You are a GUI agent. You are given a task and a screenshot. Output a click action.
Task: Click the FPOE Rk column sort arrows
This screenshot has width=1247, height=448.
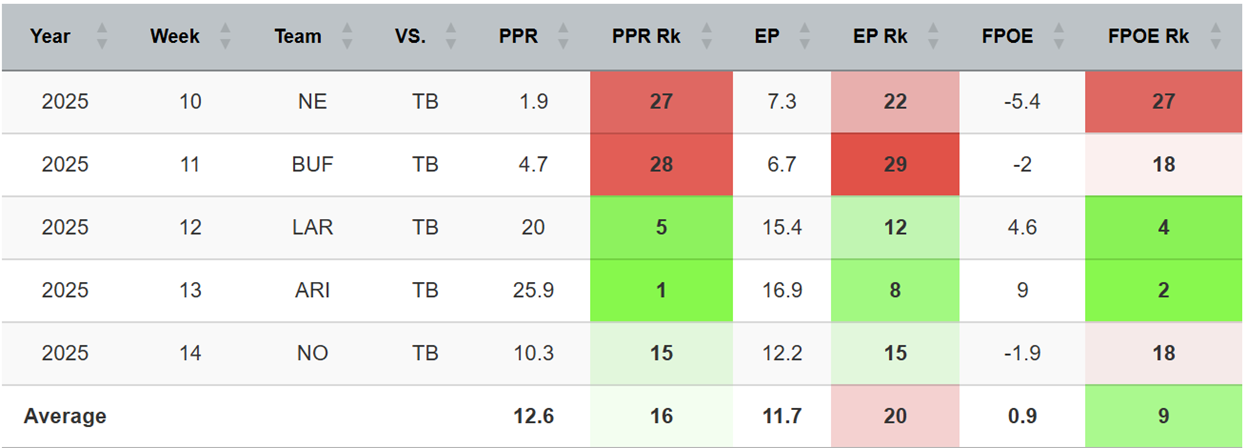(1215, 37)
